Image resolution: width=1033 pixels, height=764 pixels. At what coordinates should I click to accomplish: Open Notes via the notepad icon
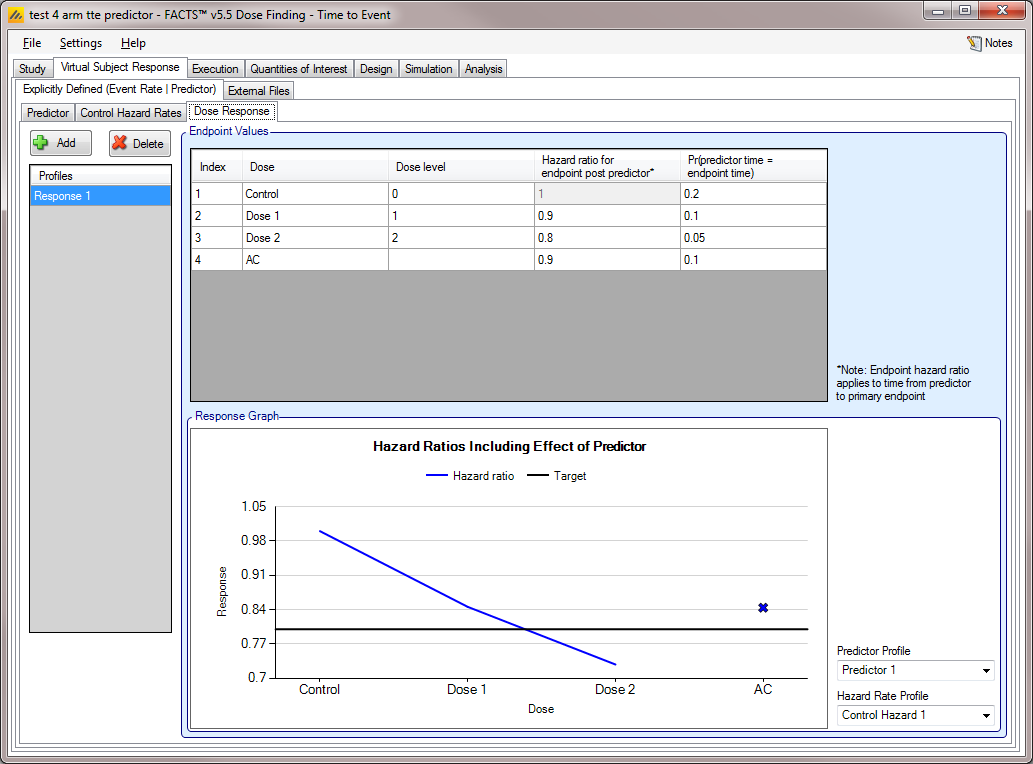pyautogui.click(x=974, y=43)
